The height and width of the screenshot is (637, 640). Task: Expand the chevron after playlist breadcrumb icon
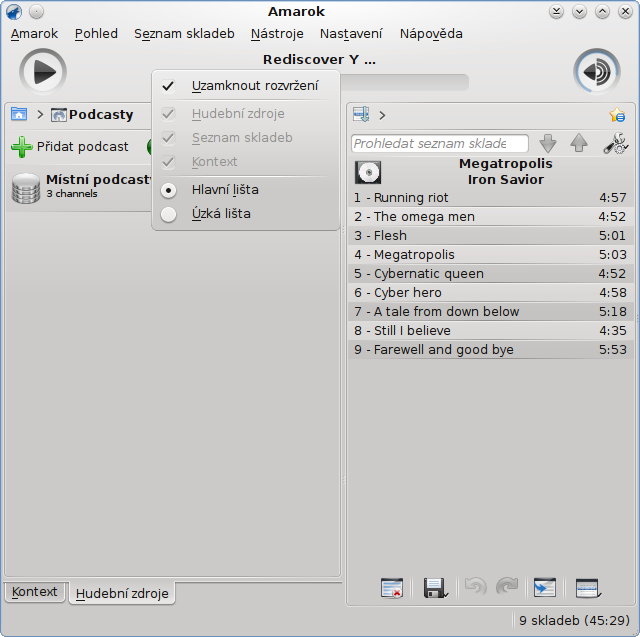(x=382, y=115)
